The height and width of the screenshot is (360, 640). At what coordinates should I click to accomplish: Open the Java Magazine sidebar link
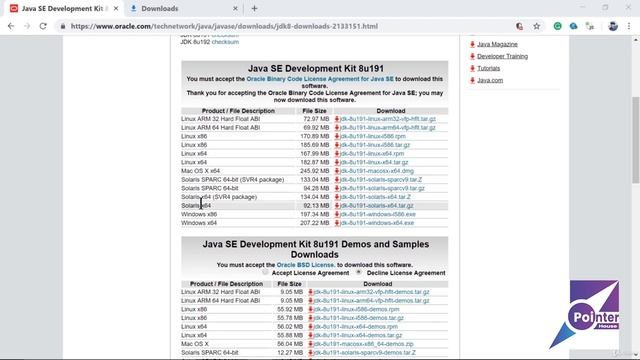497,44
